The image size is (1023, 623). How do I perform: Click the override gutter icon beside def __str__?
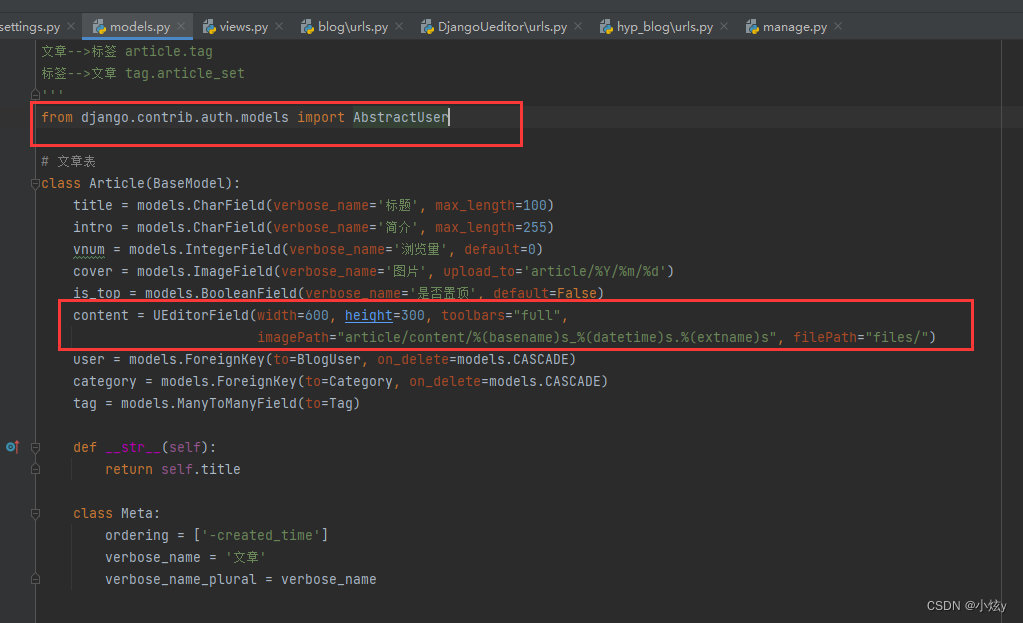tap(12, 447)
